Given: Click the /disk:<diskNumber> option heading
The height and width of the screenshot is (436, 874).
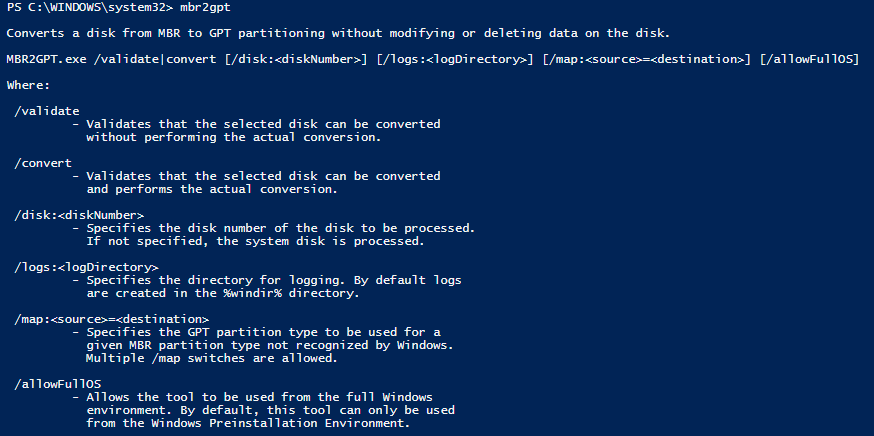Looking at the screenshot, I should click(79, 215).
